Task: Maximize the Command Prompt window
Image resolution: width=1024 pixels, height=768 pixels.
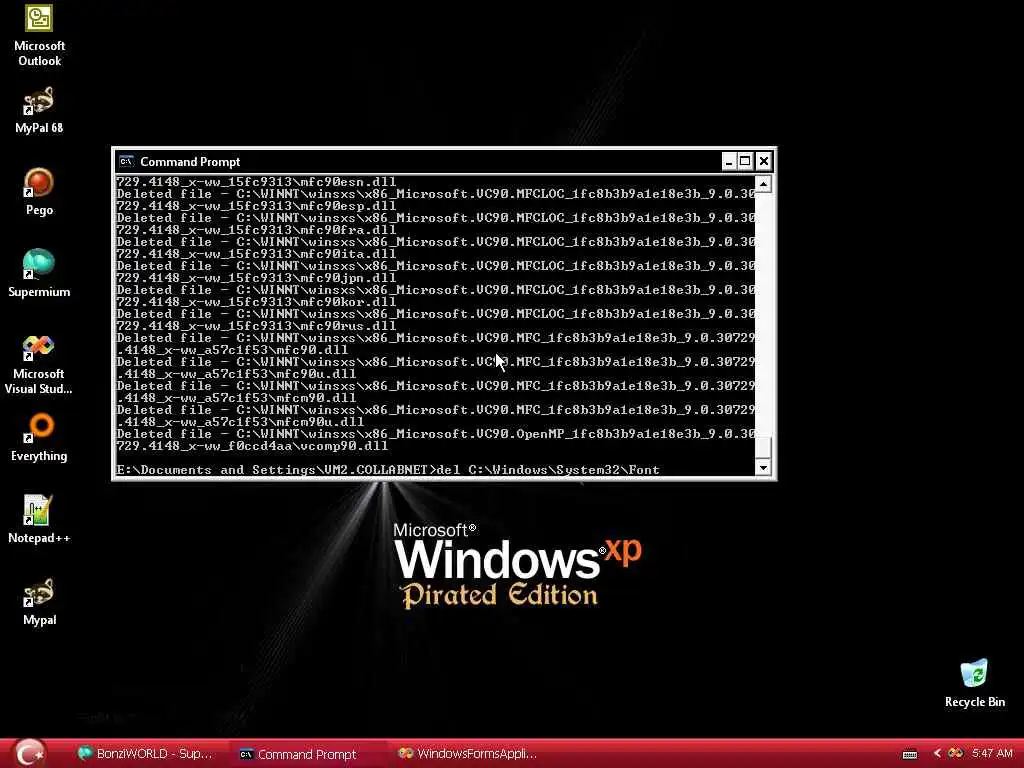Action: [x=745, y=161]
